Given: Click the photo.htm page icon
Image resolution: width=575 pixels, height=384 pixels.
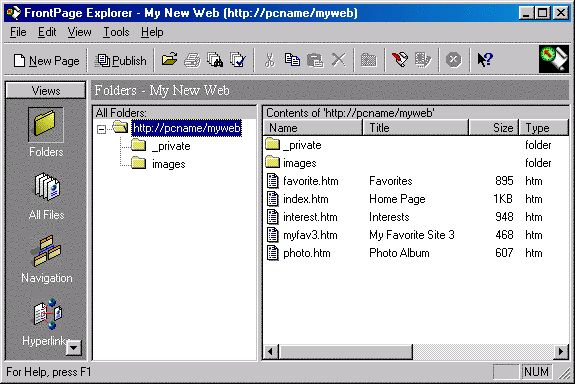Looking at the screenshot, I should pos(272,253).
